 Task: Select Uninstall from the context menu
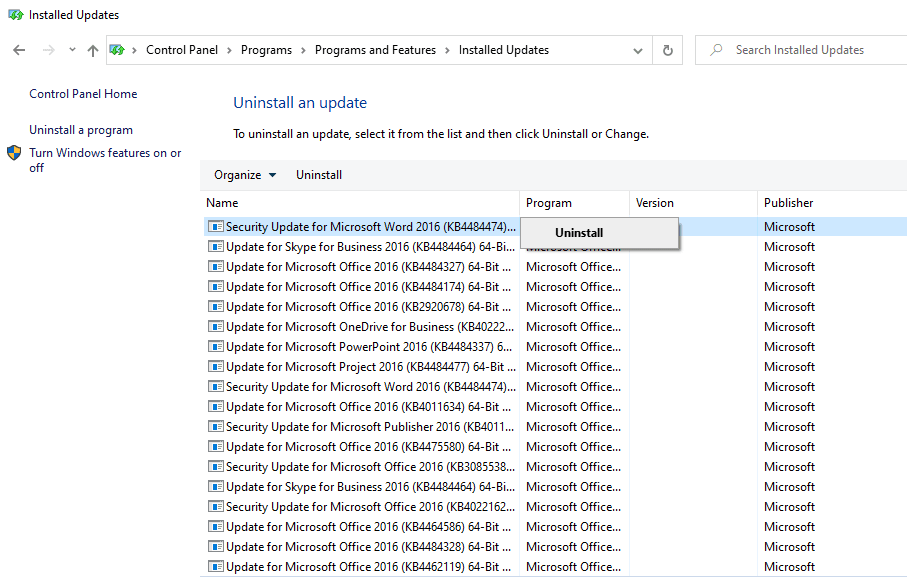pyautogui.click(x=578, y=232)
